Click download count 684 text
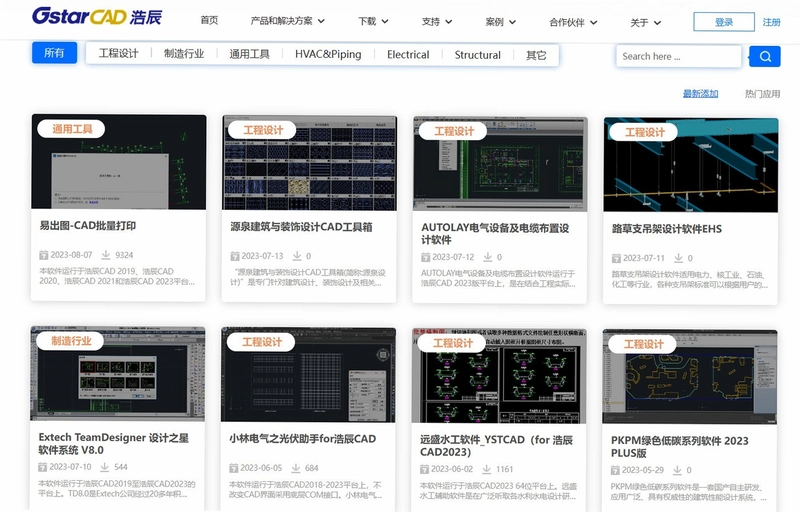Image resolution: width=800 pixels, height=512 pixels. point(312,468)
